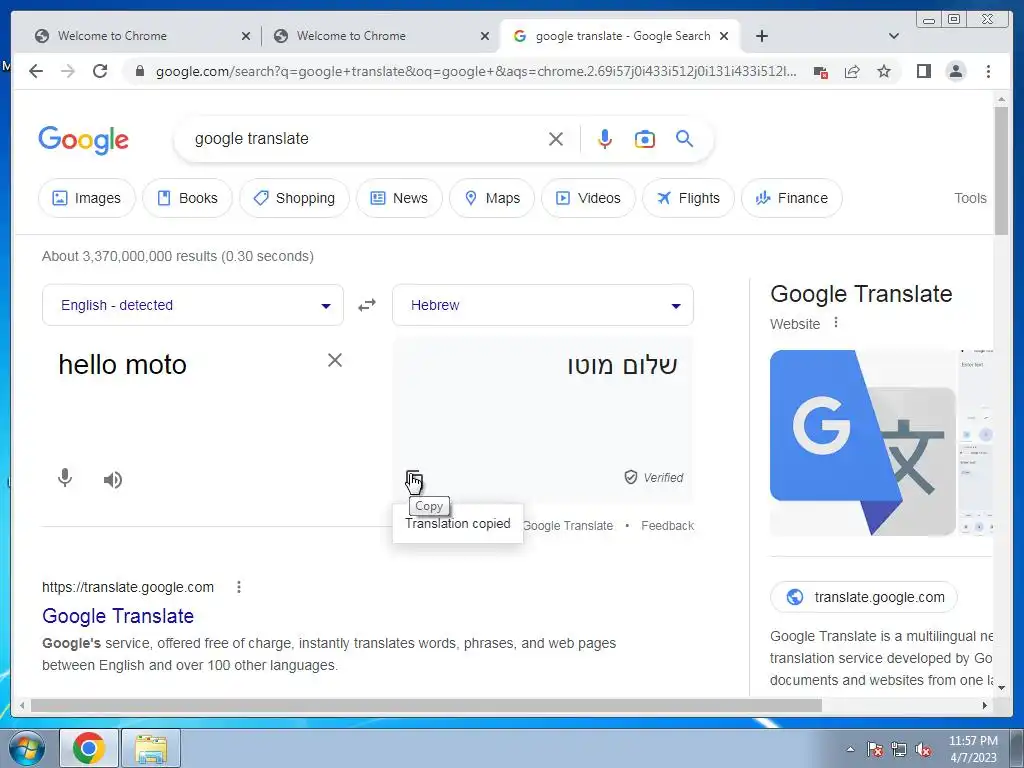This screenshot has height=768, width=1024.
Task: Close the second Welcome to Chrome tab
Action: tap(485, 36)
